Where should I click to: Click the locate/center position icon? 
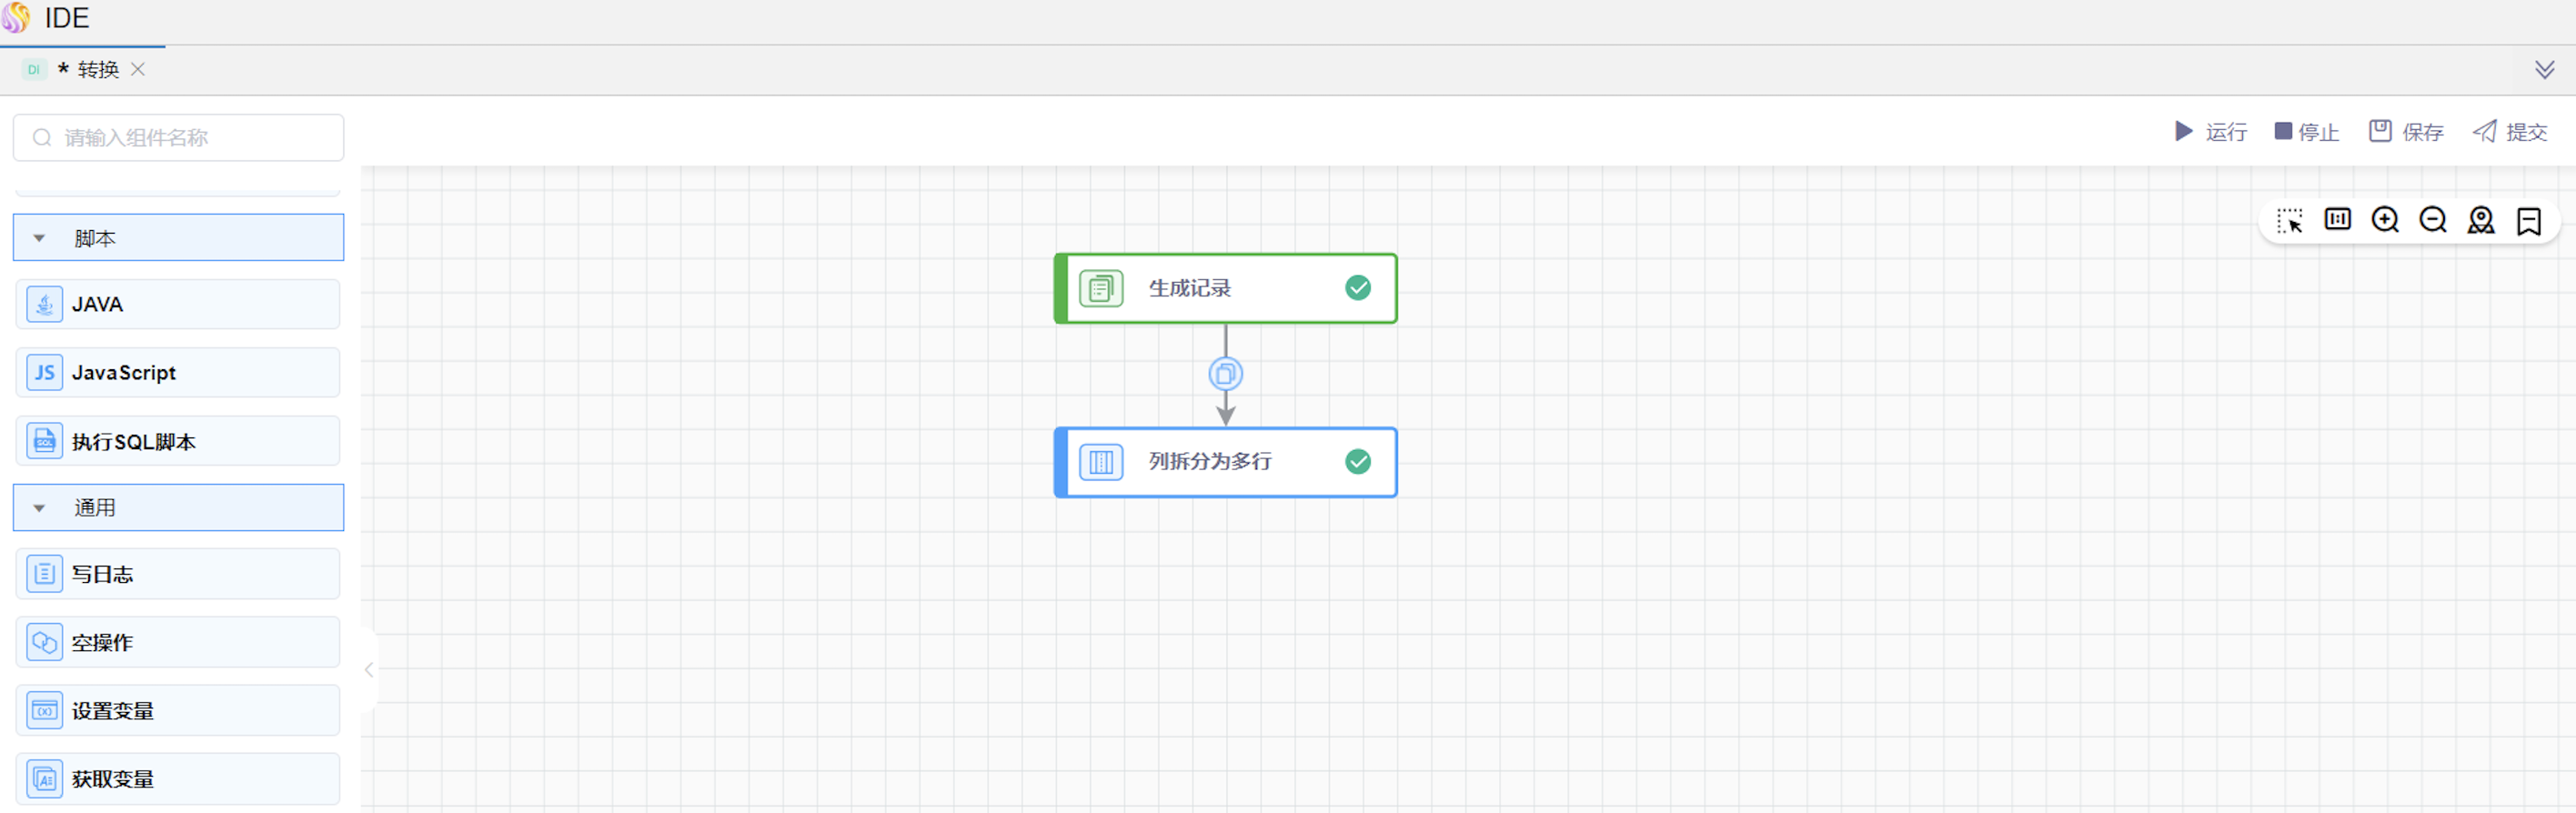(2480, 220)
